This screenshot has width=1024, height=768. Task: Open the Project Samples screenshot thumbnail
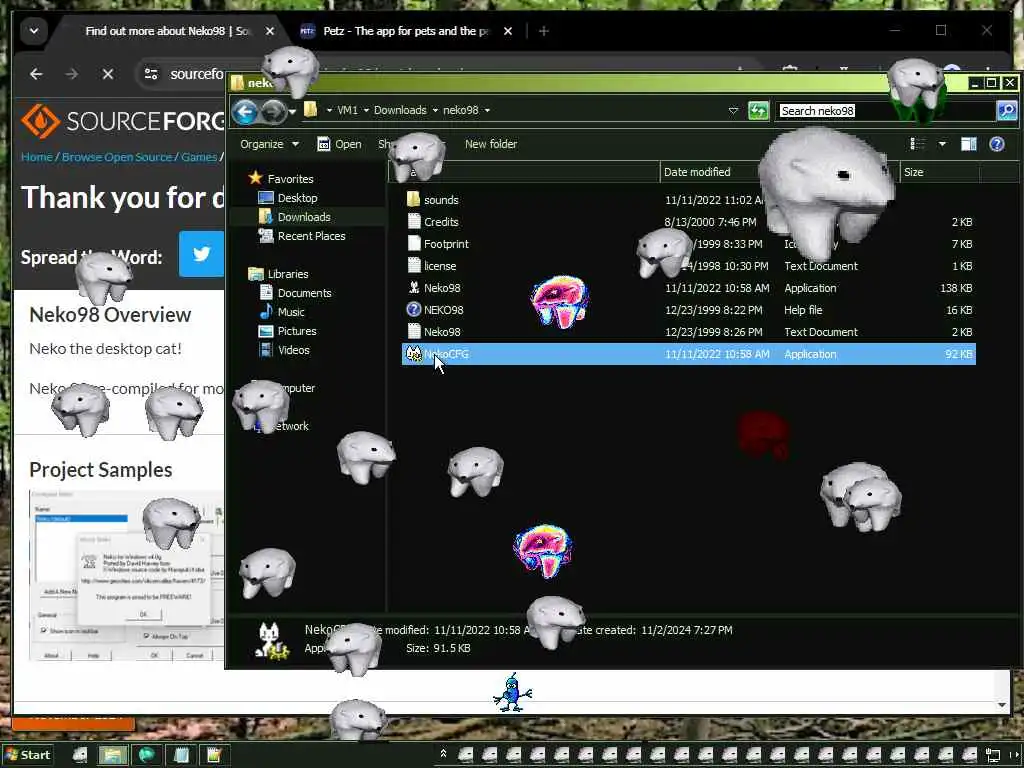[126, 575]
